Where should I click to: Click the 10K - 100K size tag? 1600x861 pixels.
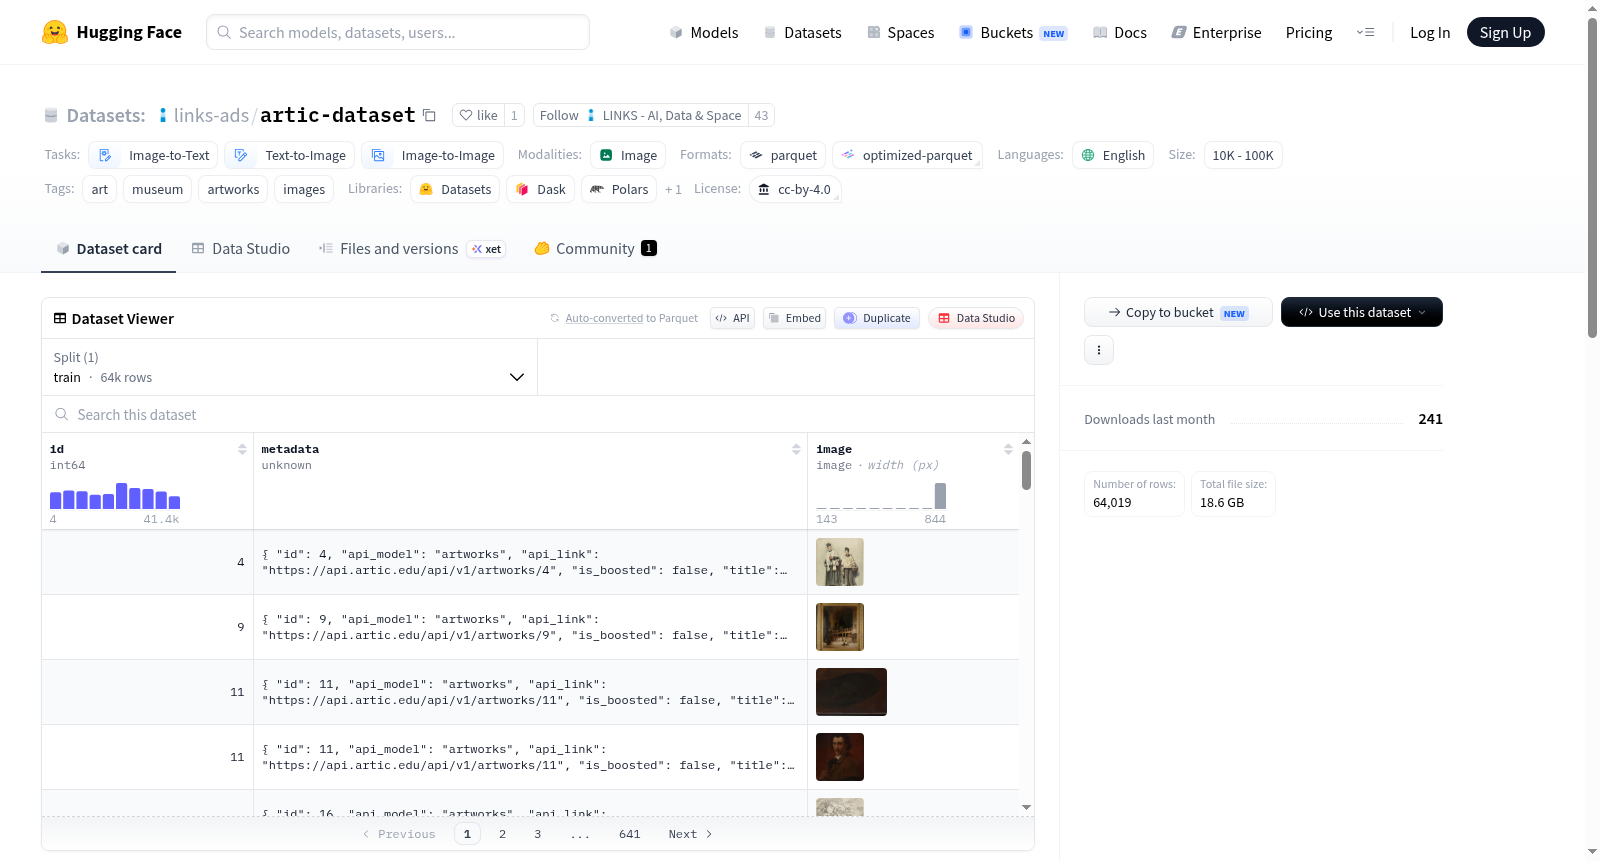point(1243,155)
